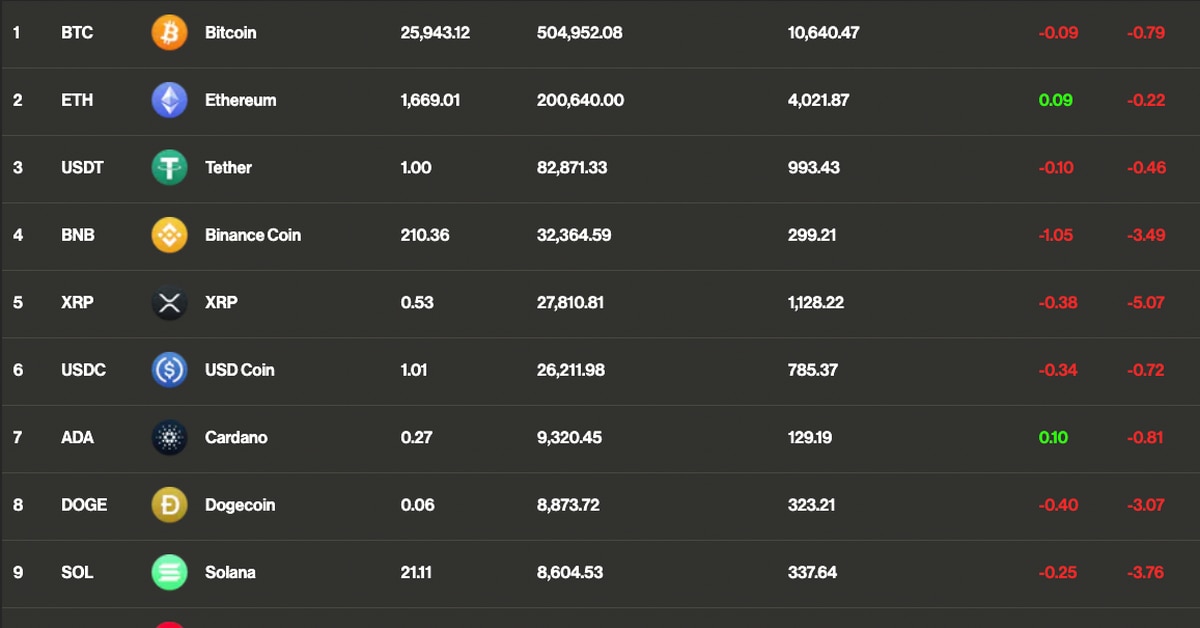This screenshot has width=1200, height=628.
Task: Click the green Tether logo icon
Action: [169, 167]
